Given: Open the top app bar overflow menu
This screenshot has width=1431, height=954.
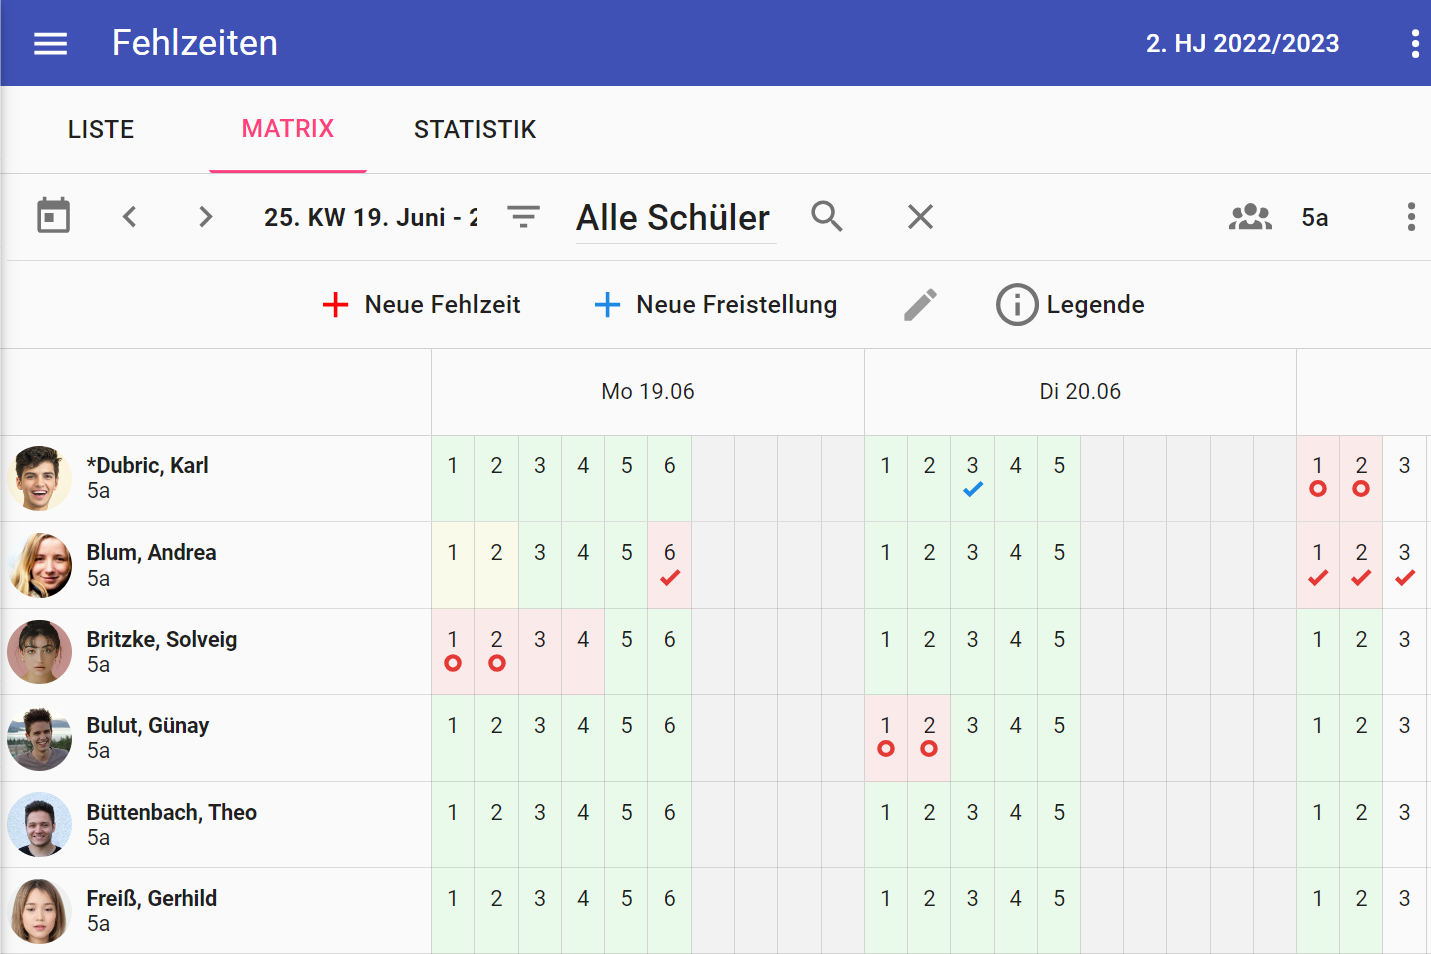Looking at the screenshot, I should (x=1414, y=43).
